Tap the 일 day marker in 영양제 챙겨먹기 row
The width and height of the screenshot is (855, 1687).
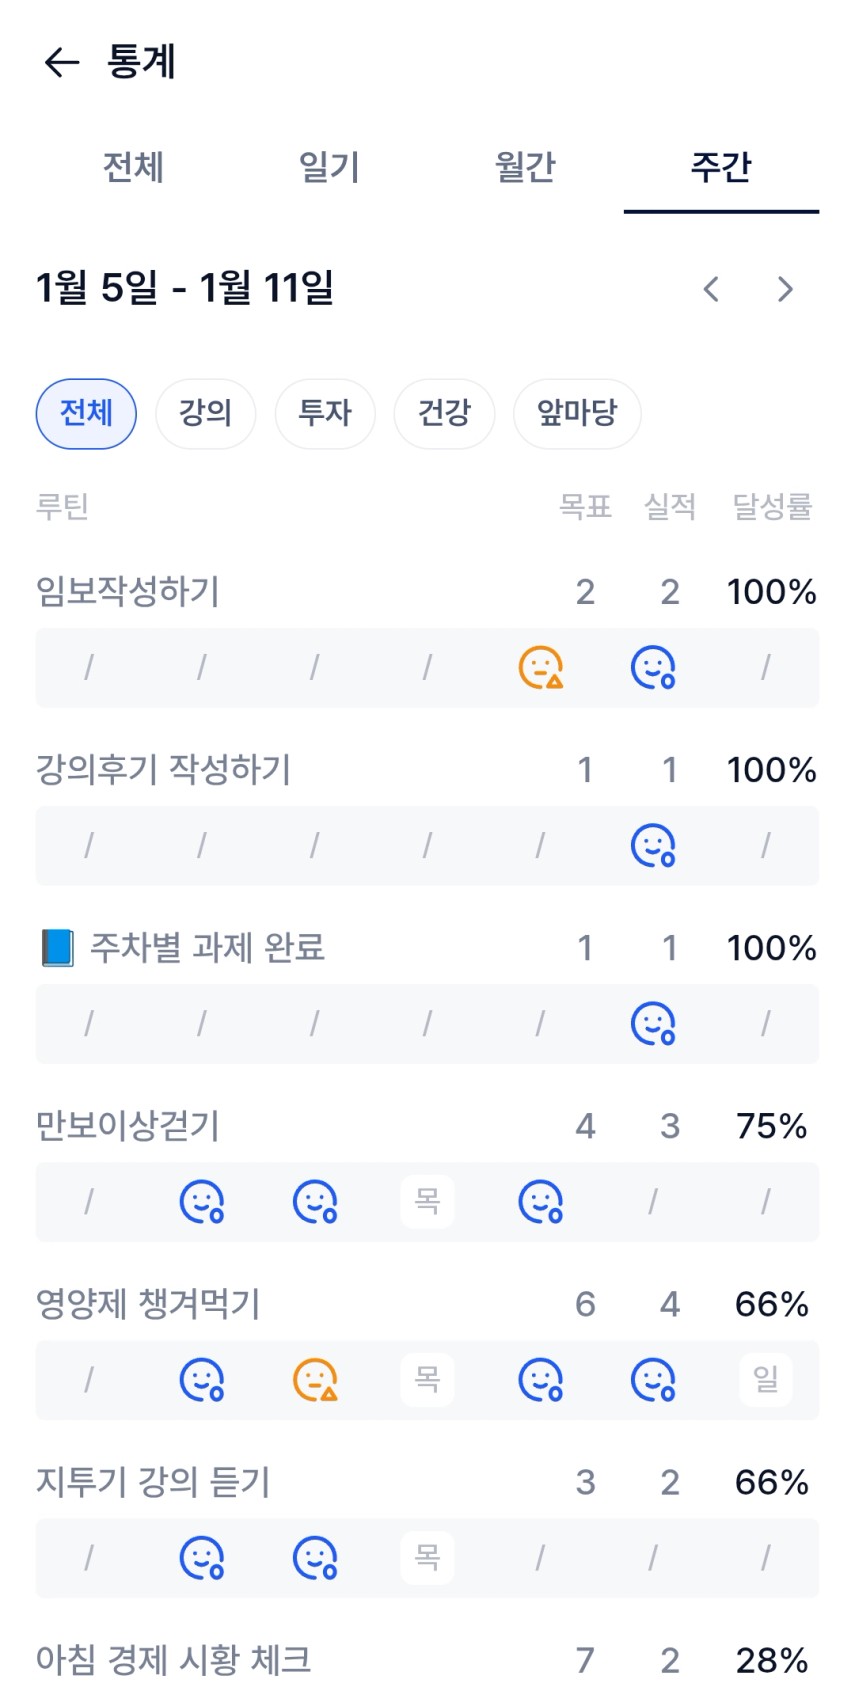[x=766, y=1380]
